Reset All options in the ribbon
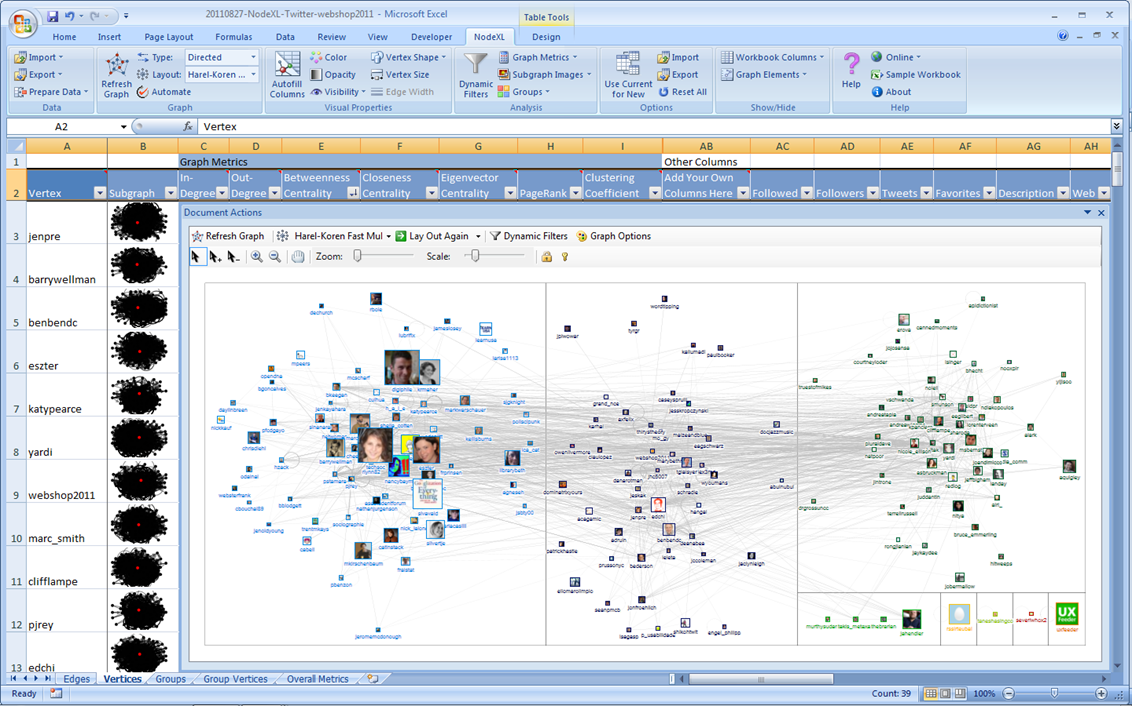1132x706 pixels. tap(682, 92)
